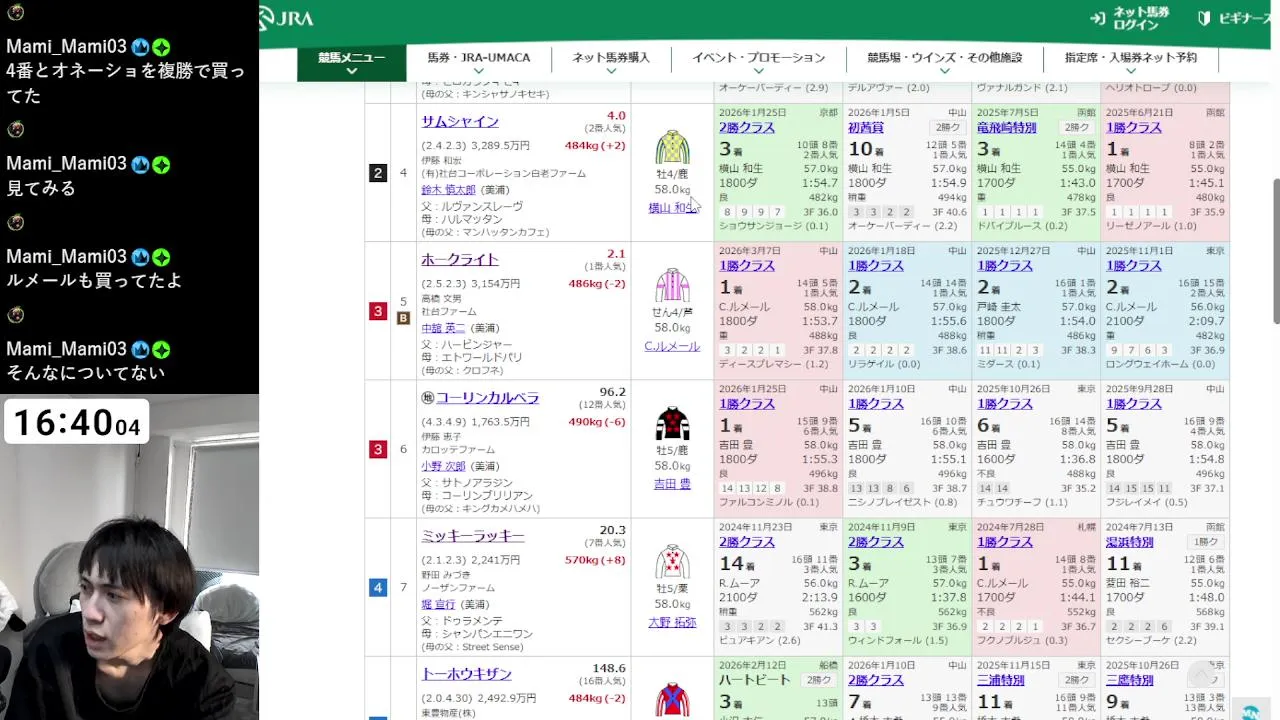Open ミッキーラッキー's 2024年7月28日 1勝クラス race
Screen dimensions: 1280x720
click(1005, 542)
